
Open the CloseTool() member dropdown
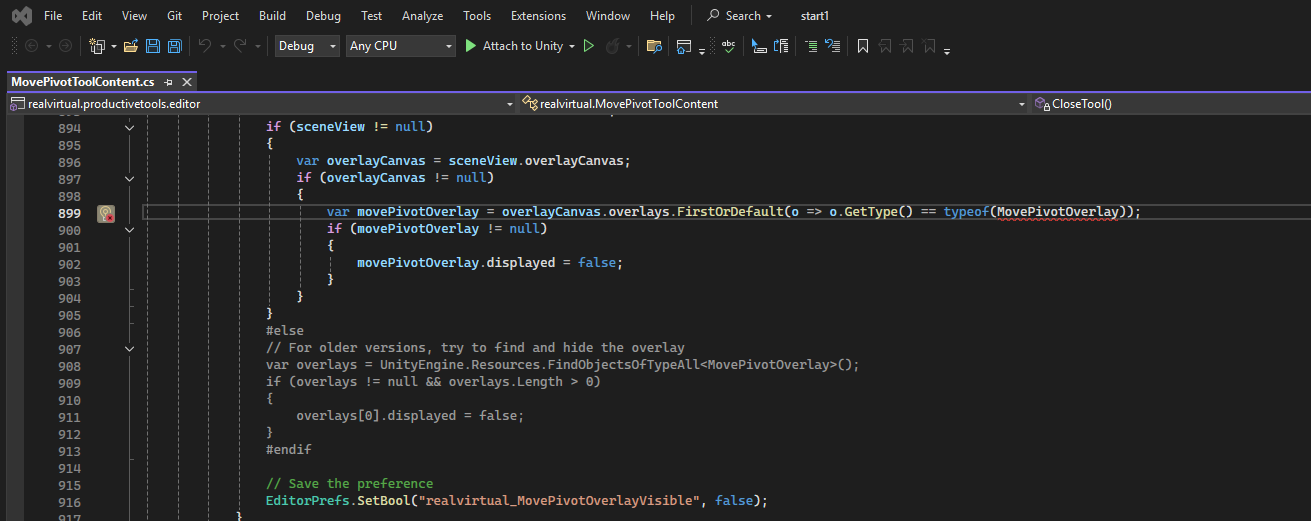point(1171,104)
